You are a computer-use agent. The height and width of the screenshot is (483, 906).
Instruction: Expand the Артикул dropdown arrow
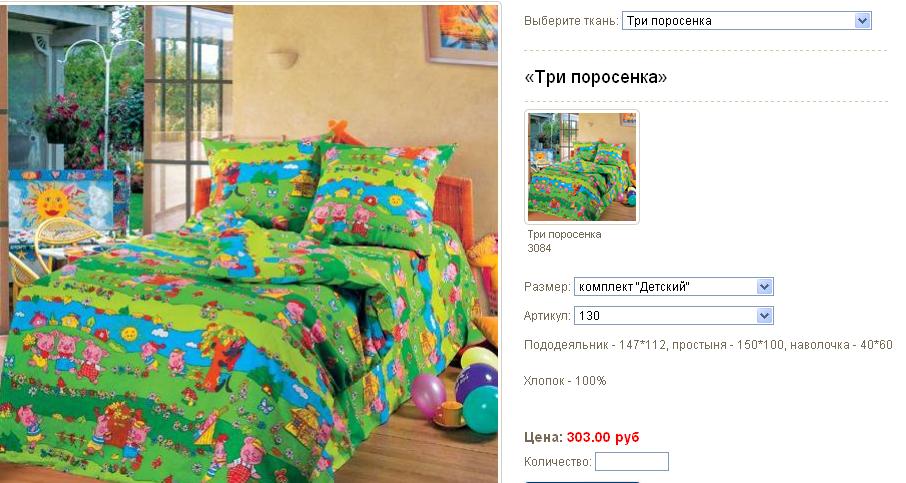pos(764,315)
